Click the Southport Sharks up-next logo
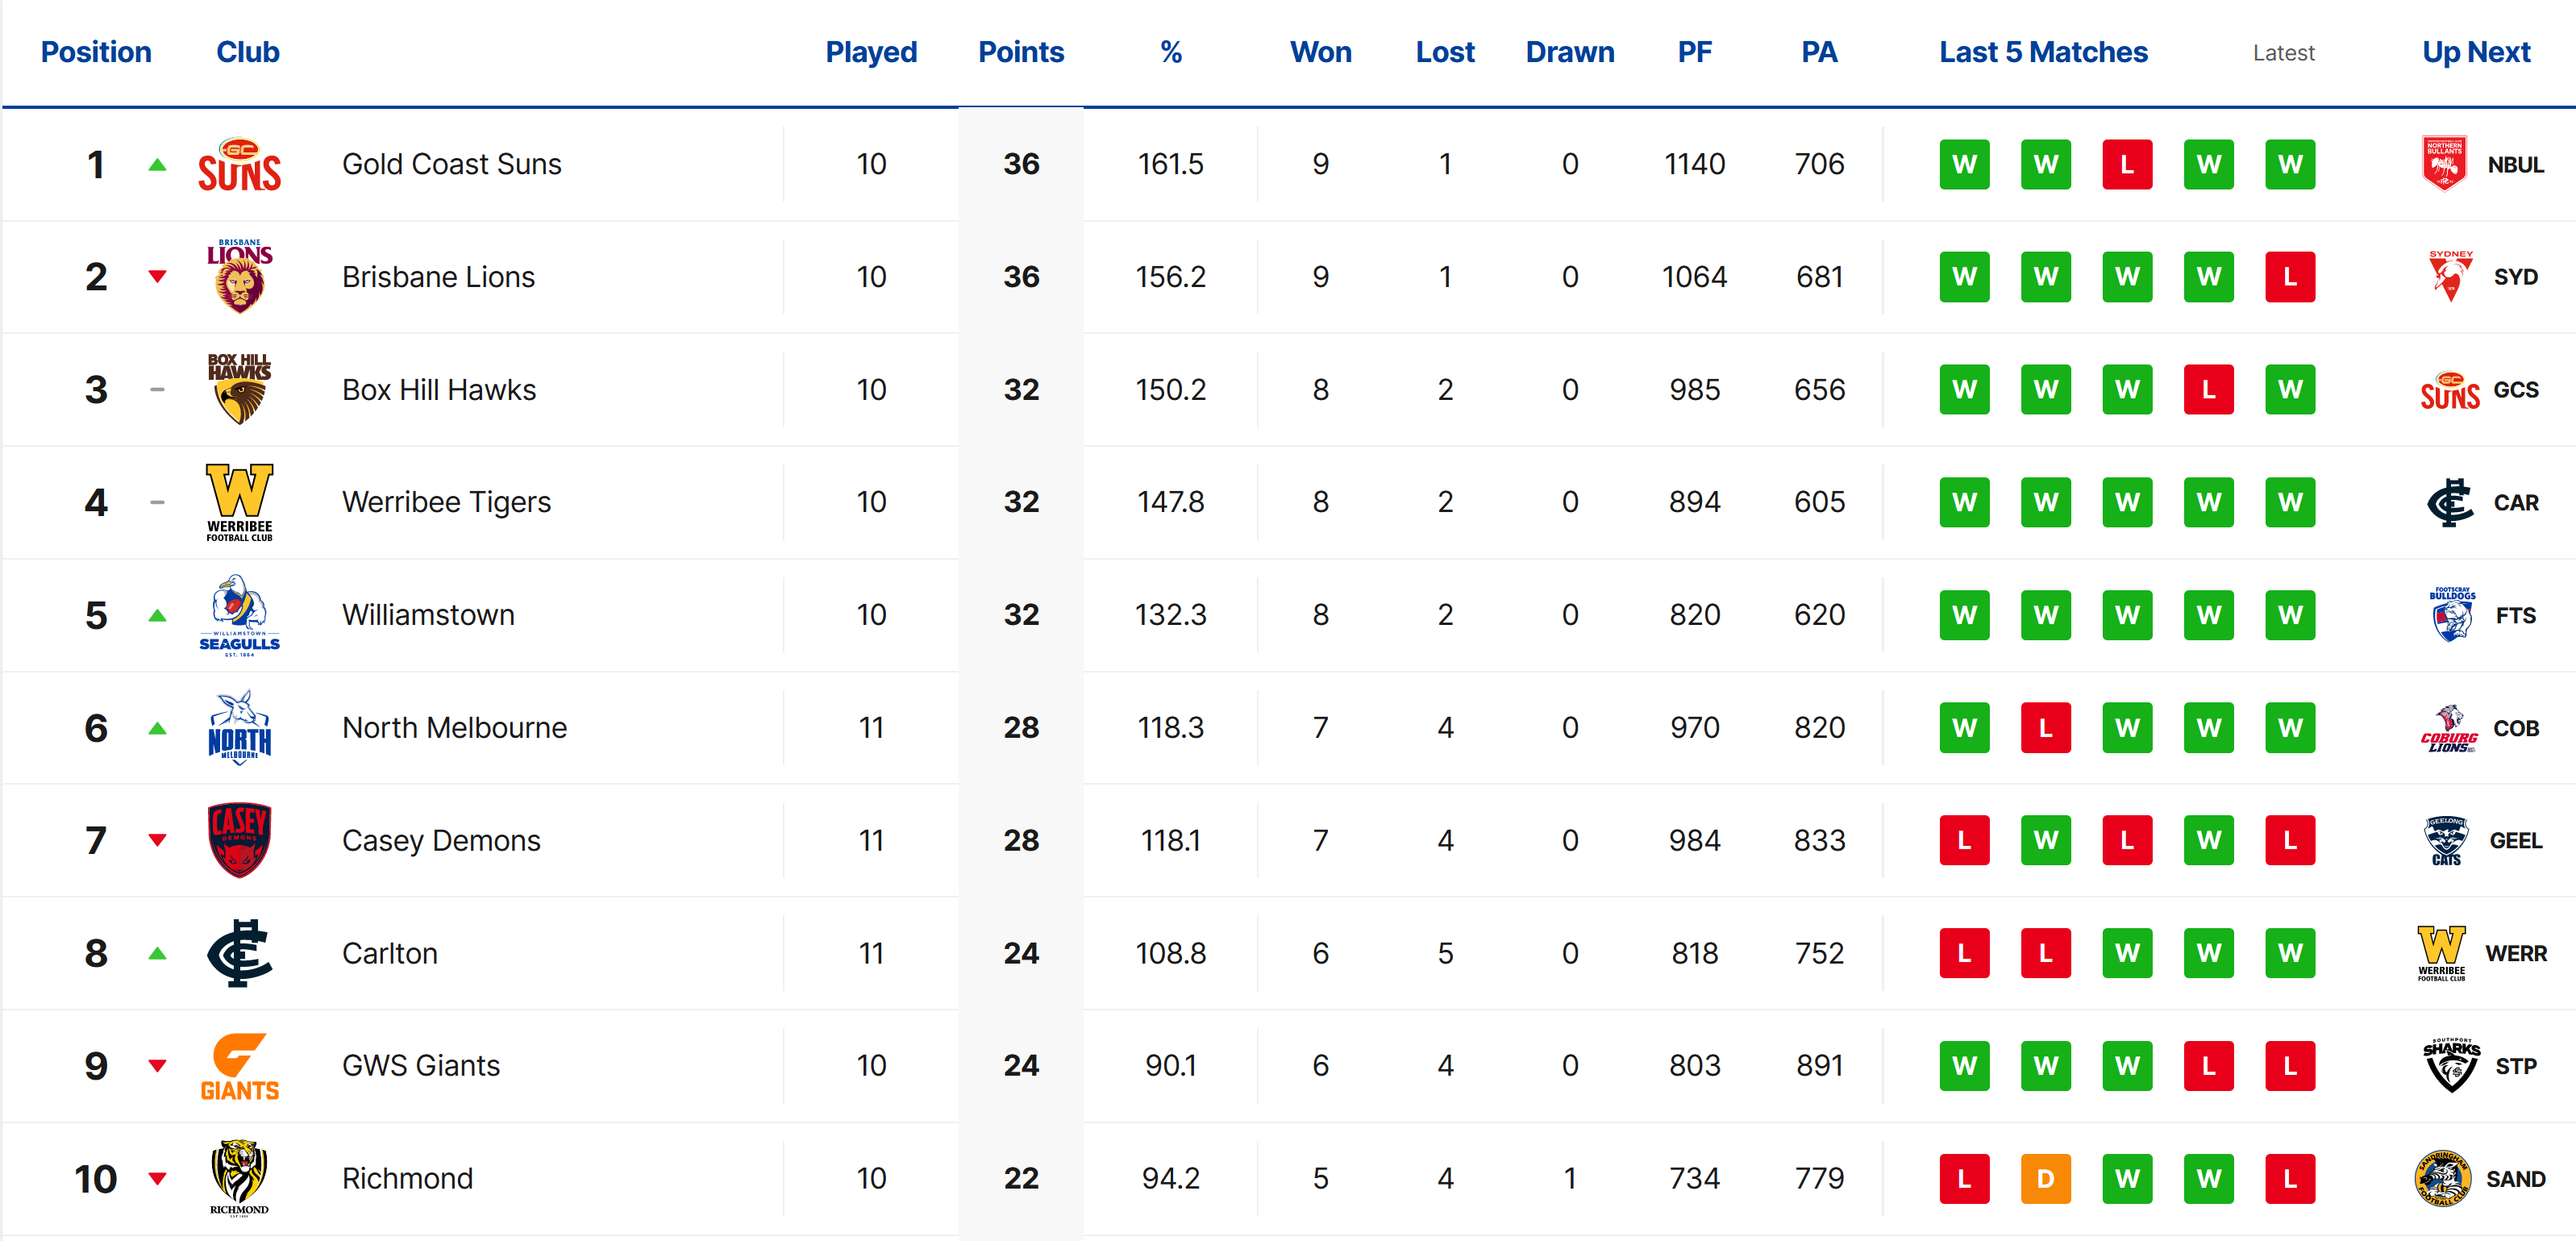Image resolution: width=2576 pixels, height=1241 pixels. [x=2450, y=1065]
